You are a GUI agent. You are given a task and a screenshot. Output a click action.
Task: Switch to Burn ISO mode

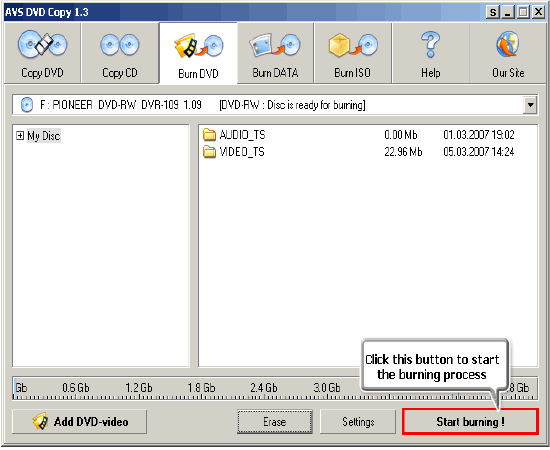click(x=353, y=54)
